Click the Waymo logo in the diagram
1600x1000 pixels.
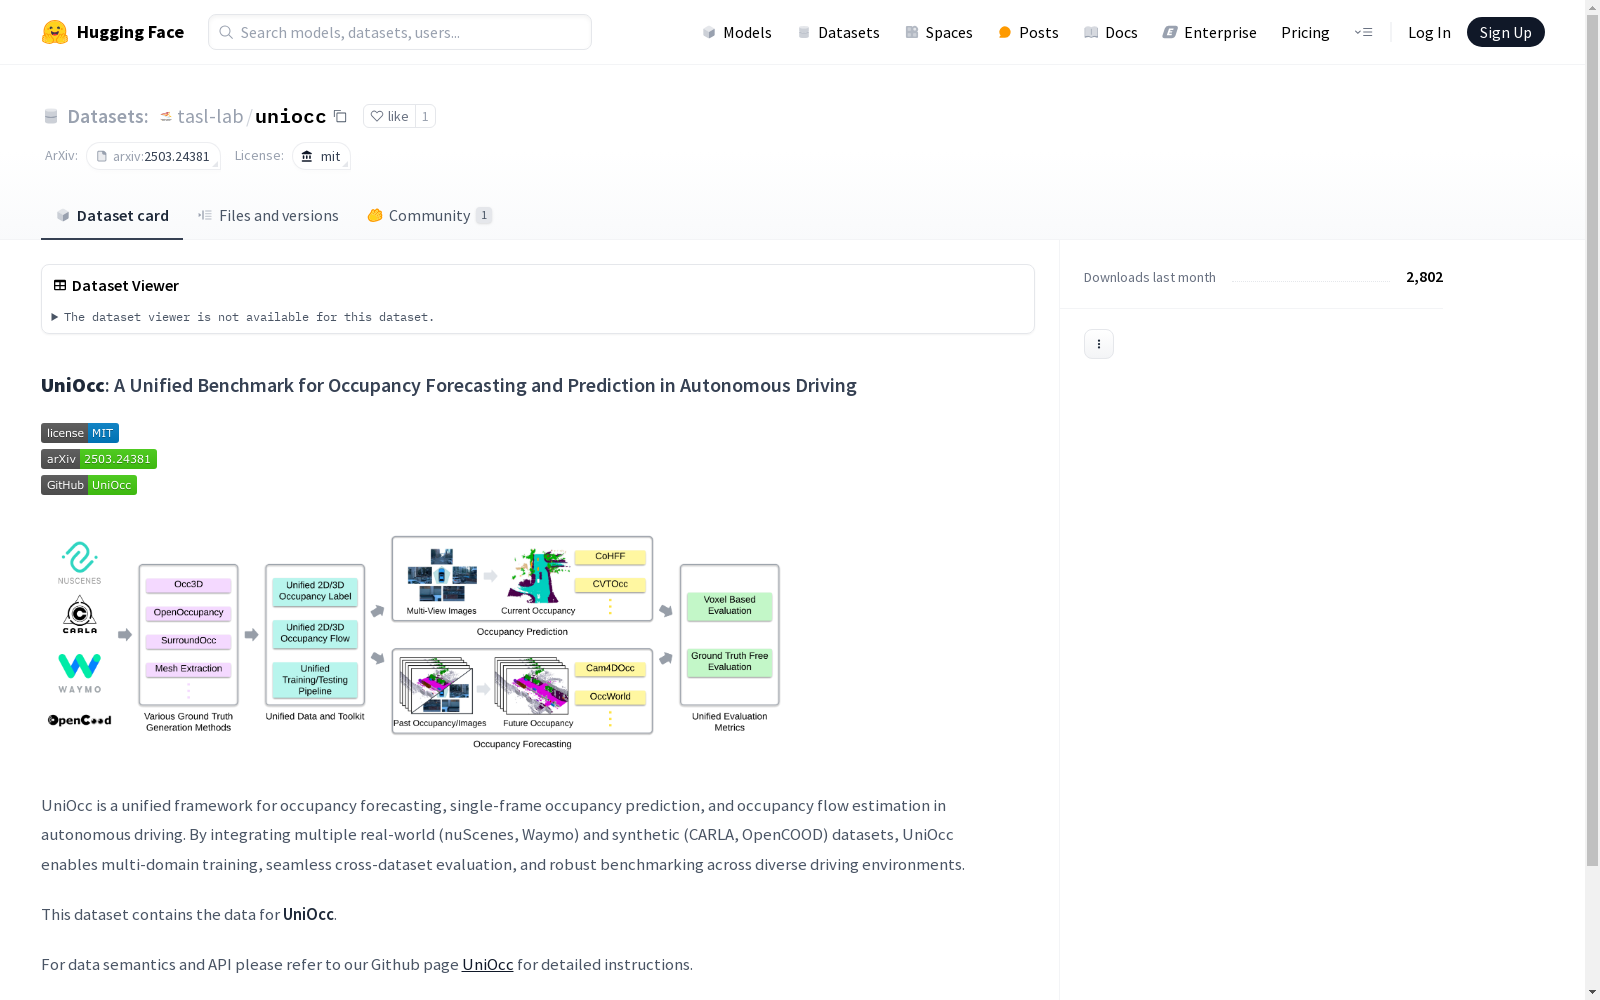coord(80,673)
